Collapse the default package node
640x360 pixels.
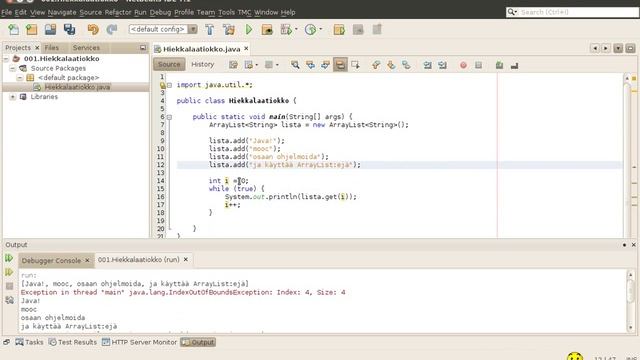20,78
